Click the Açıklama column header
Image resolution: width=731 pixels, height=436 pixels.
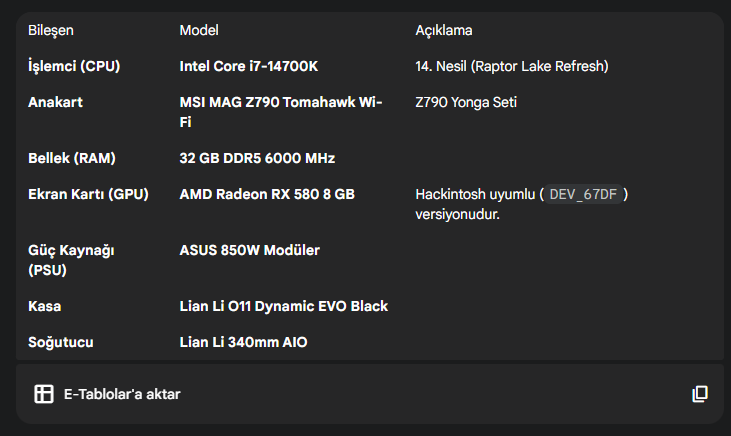point(444,31)
